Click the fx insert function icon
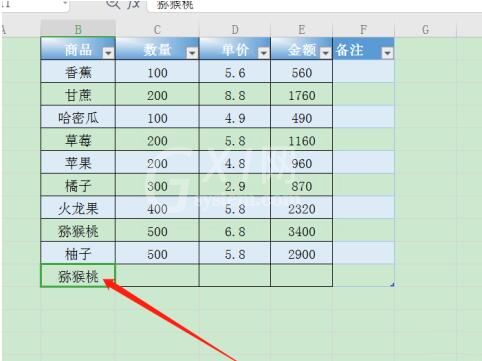The width and height of the screenshot is (482, 361). pos(134,4)
